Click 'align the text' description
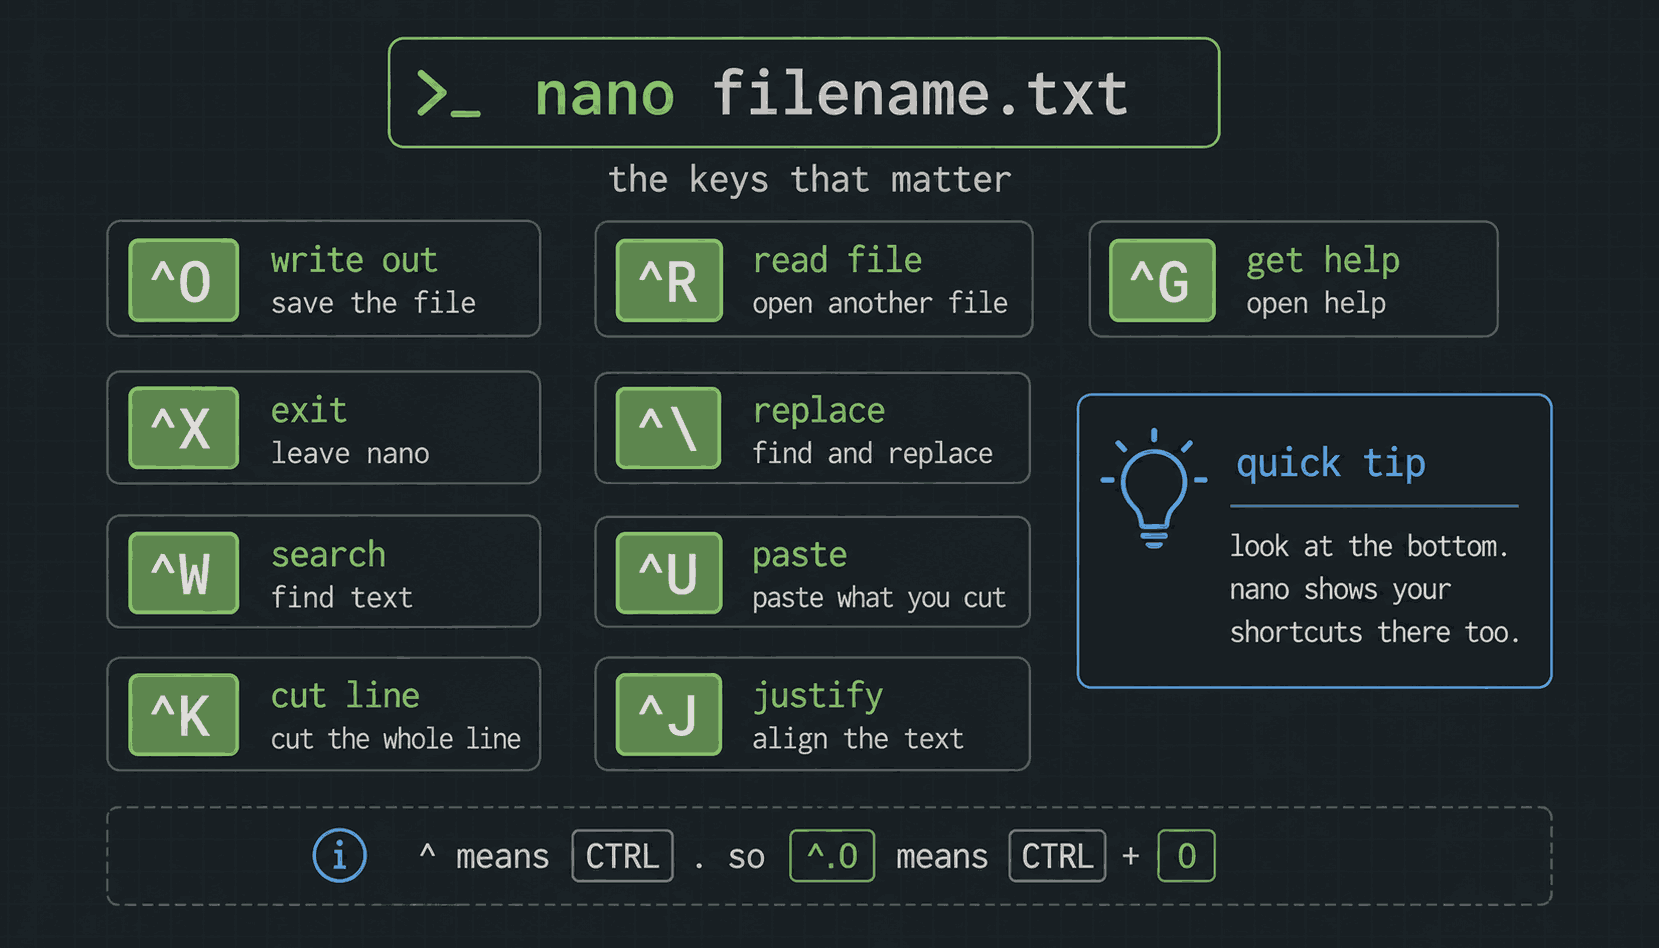Image resolution: width=1659 pixels, height=948 pixels. (x=858, y=739)
